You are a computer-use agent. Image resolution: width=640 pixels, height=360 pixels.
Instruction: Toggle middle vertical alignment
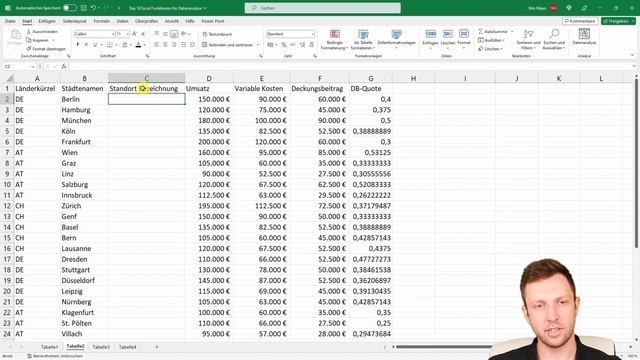[165, 34]
